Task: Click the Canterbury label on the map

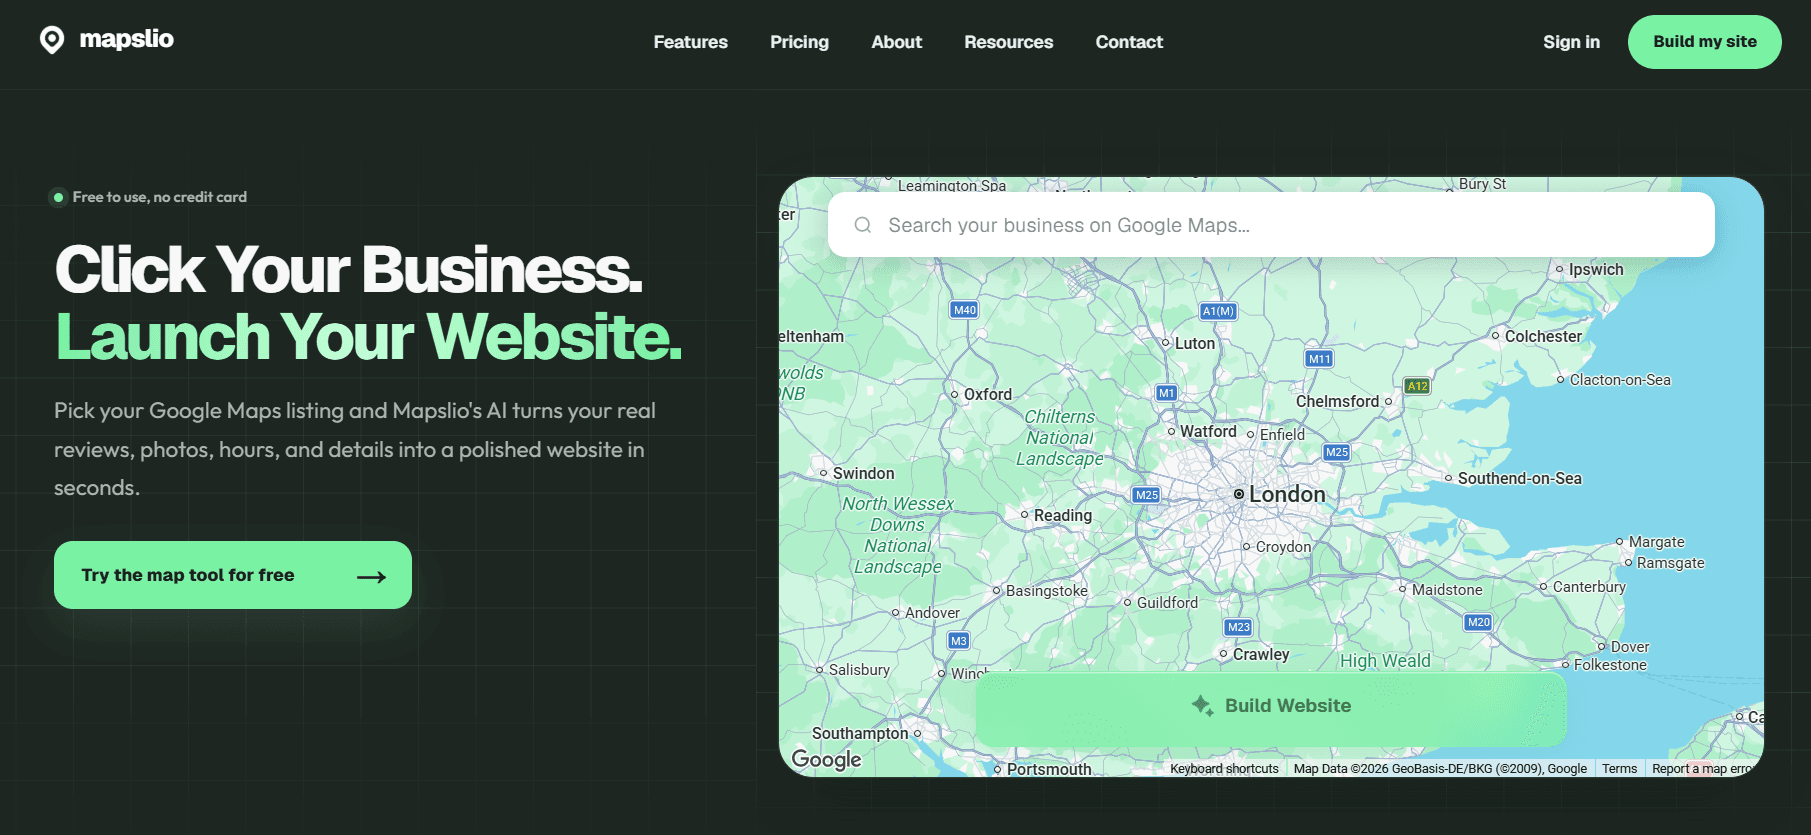Action: point(1589,586)
